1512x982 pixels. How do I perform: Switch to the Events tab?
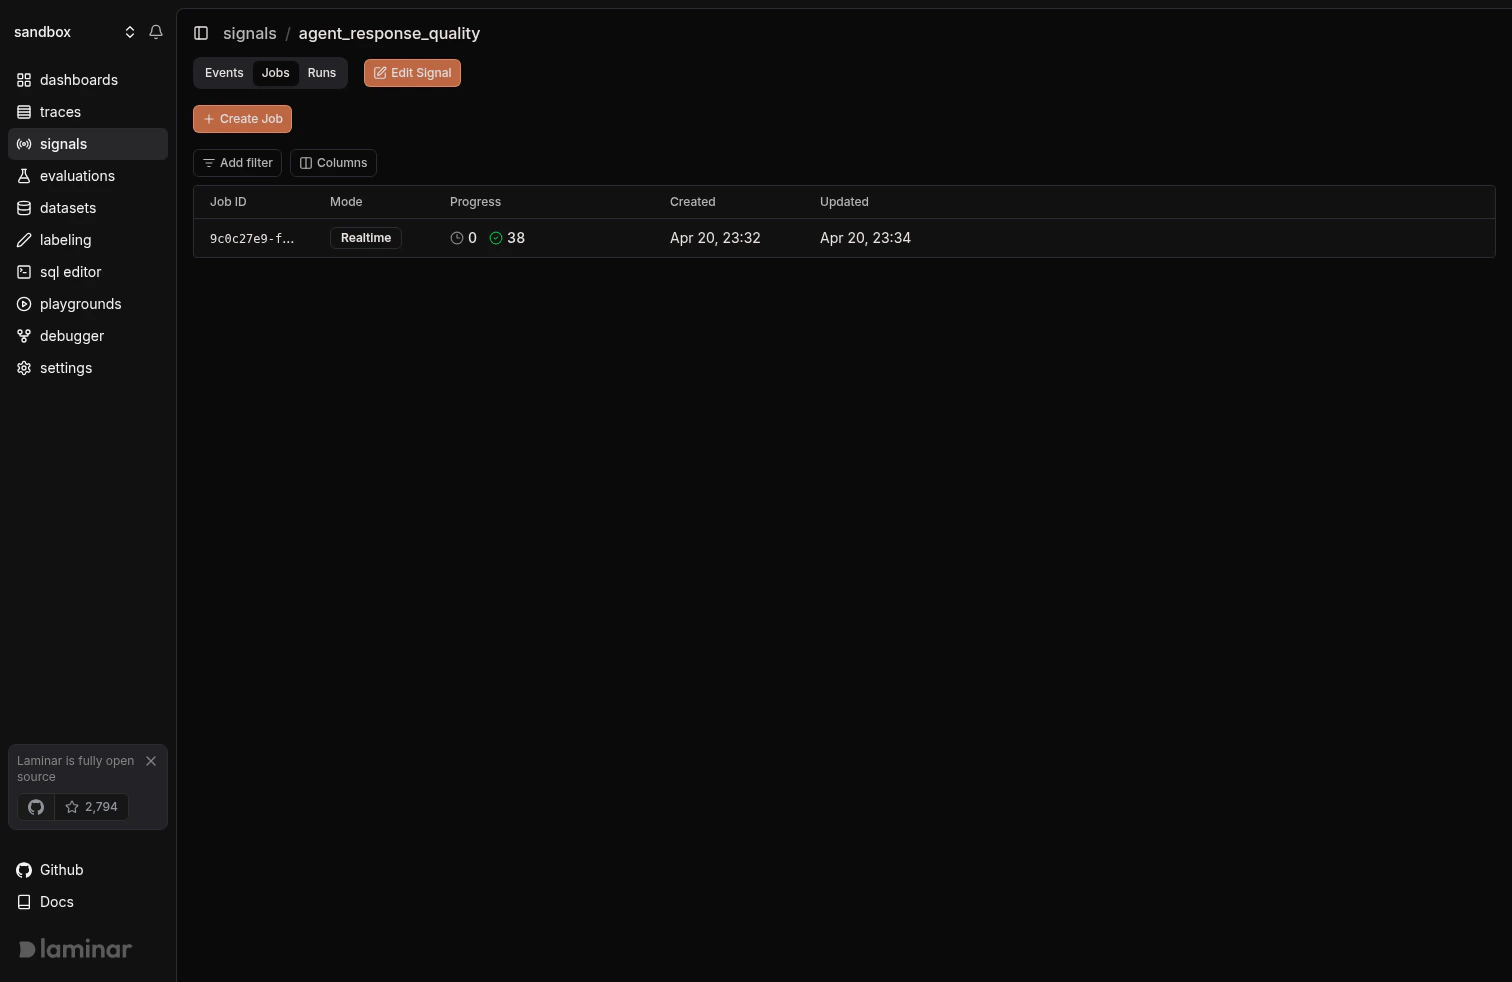tap(224, 72)
